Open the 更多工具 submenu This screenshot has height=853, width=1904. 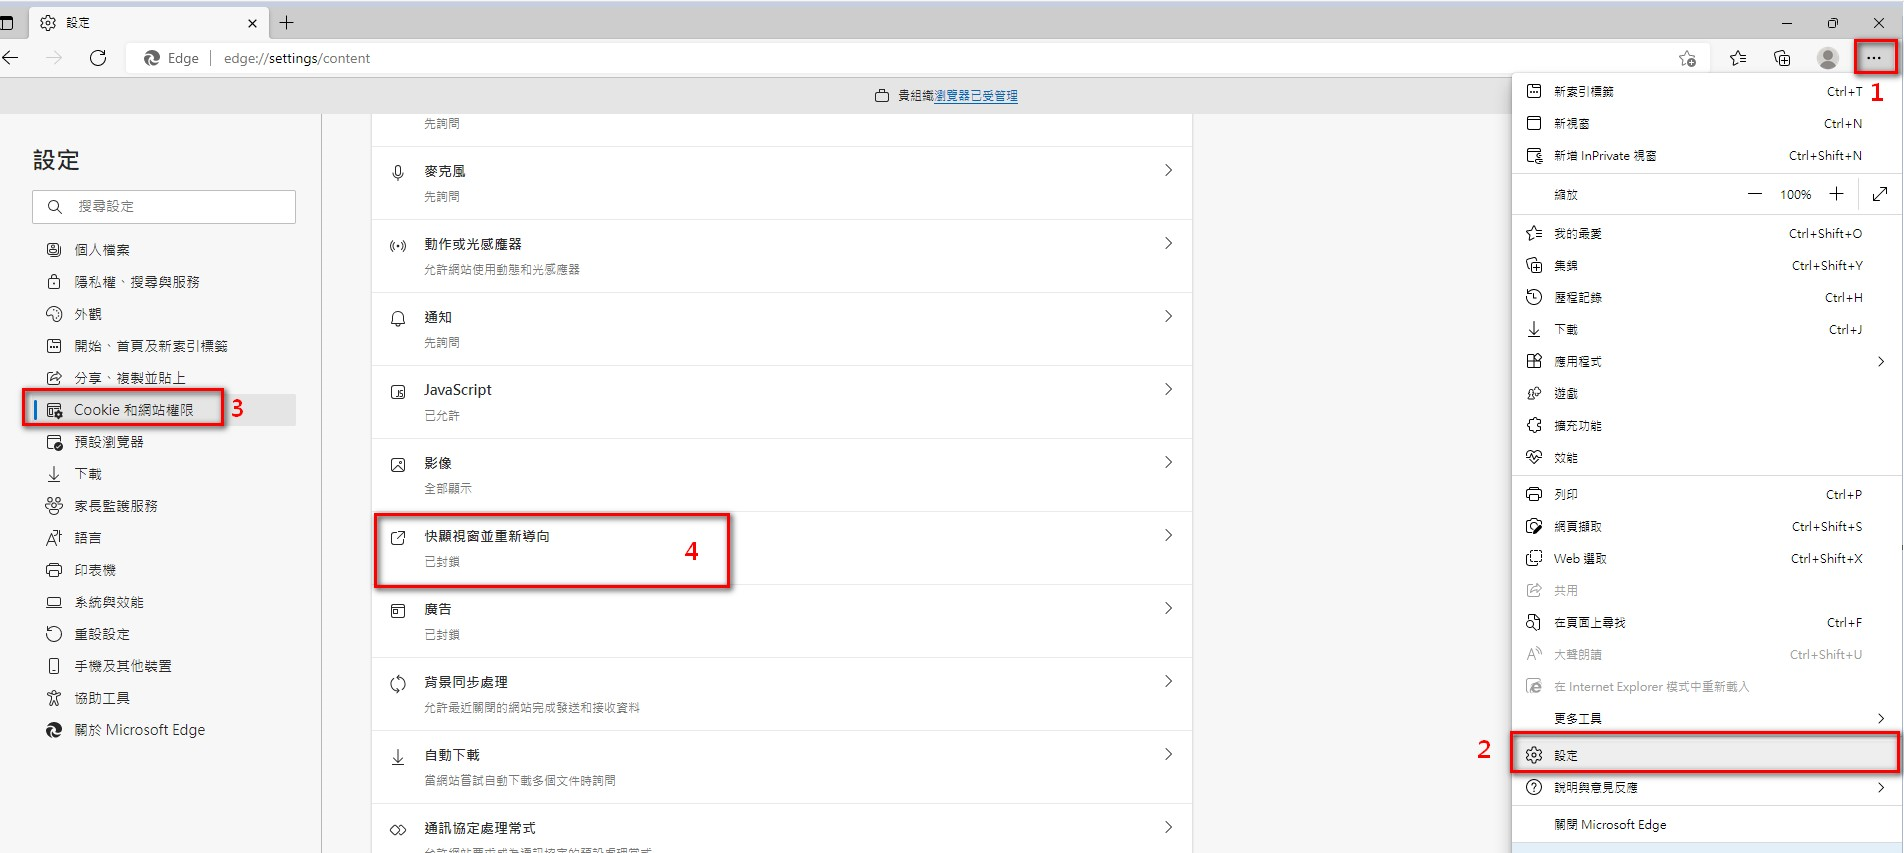pos(1705,718)
